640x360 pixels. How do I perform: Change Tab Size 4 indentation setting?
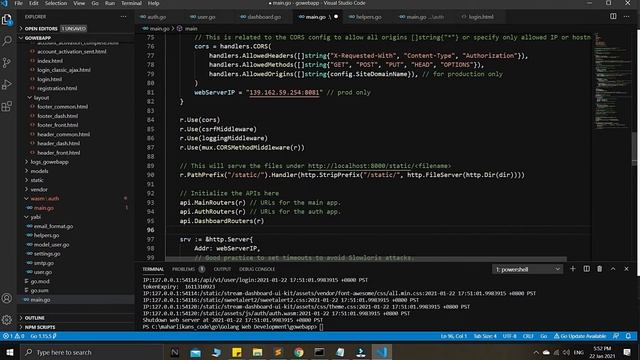point(484,336)
